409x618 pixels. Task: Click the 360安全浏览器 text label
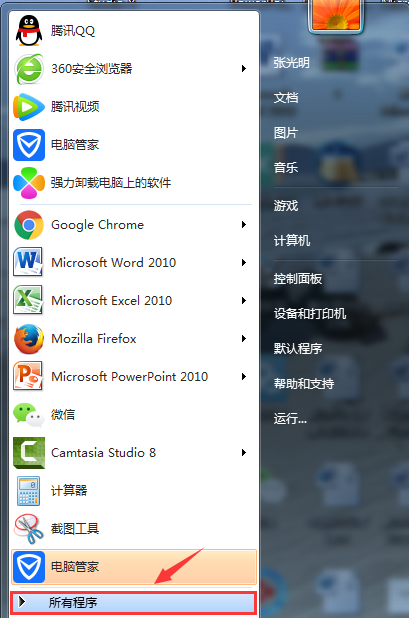click(92, 69)
